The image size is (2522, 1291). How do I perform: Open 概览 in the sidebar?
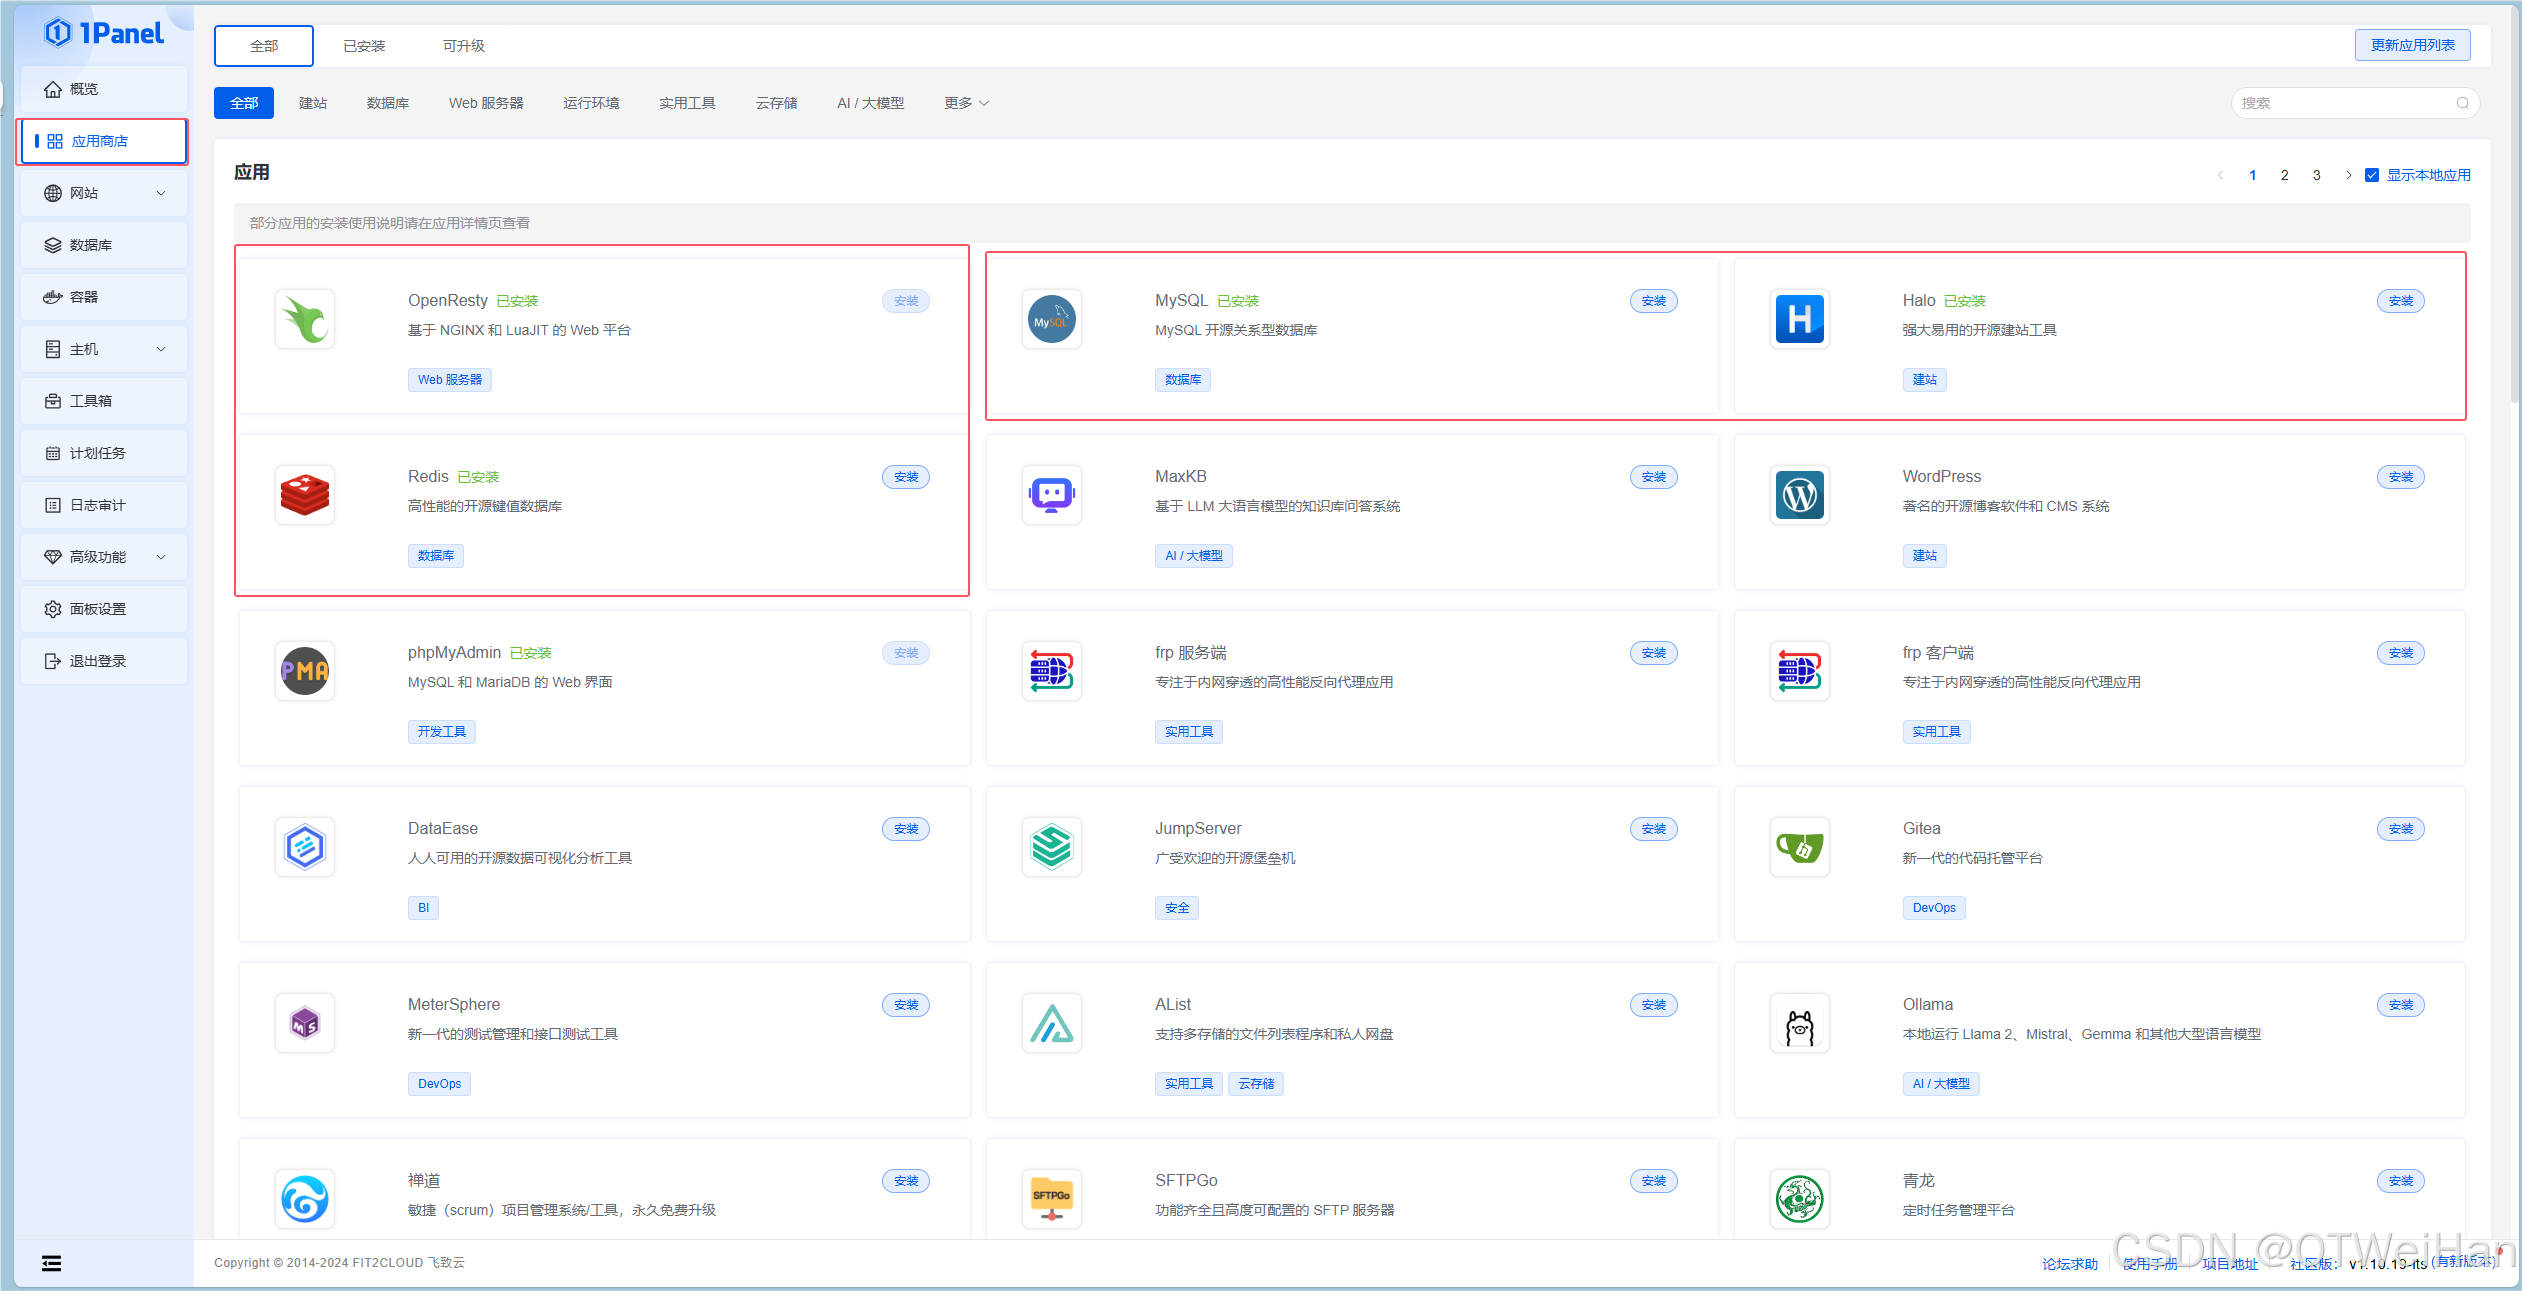pyautogui.click(x=104, y=89)
